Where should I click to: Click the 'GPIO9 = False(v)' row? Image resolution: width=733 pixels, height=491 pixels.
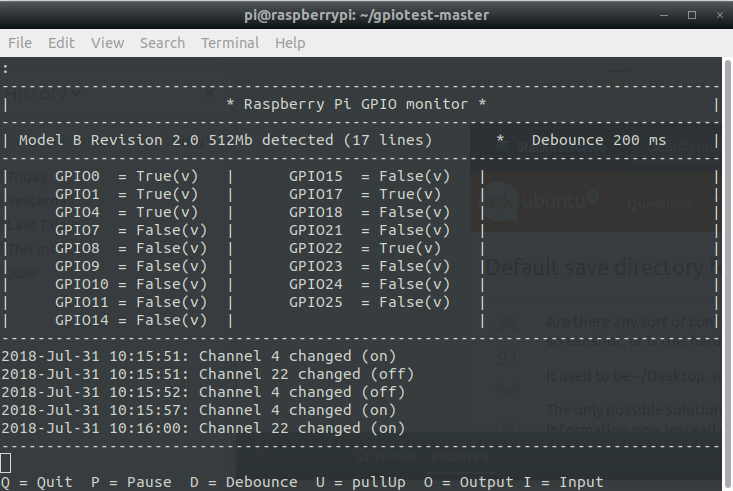[131, 266]
